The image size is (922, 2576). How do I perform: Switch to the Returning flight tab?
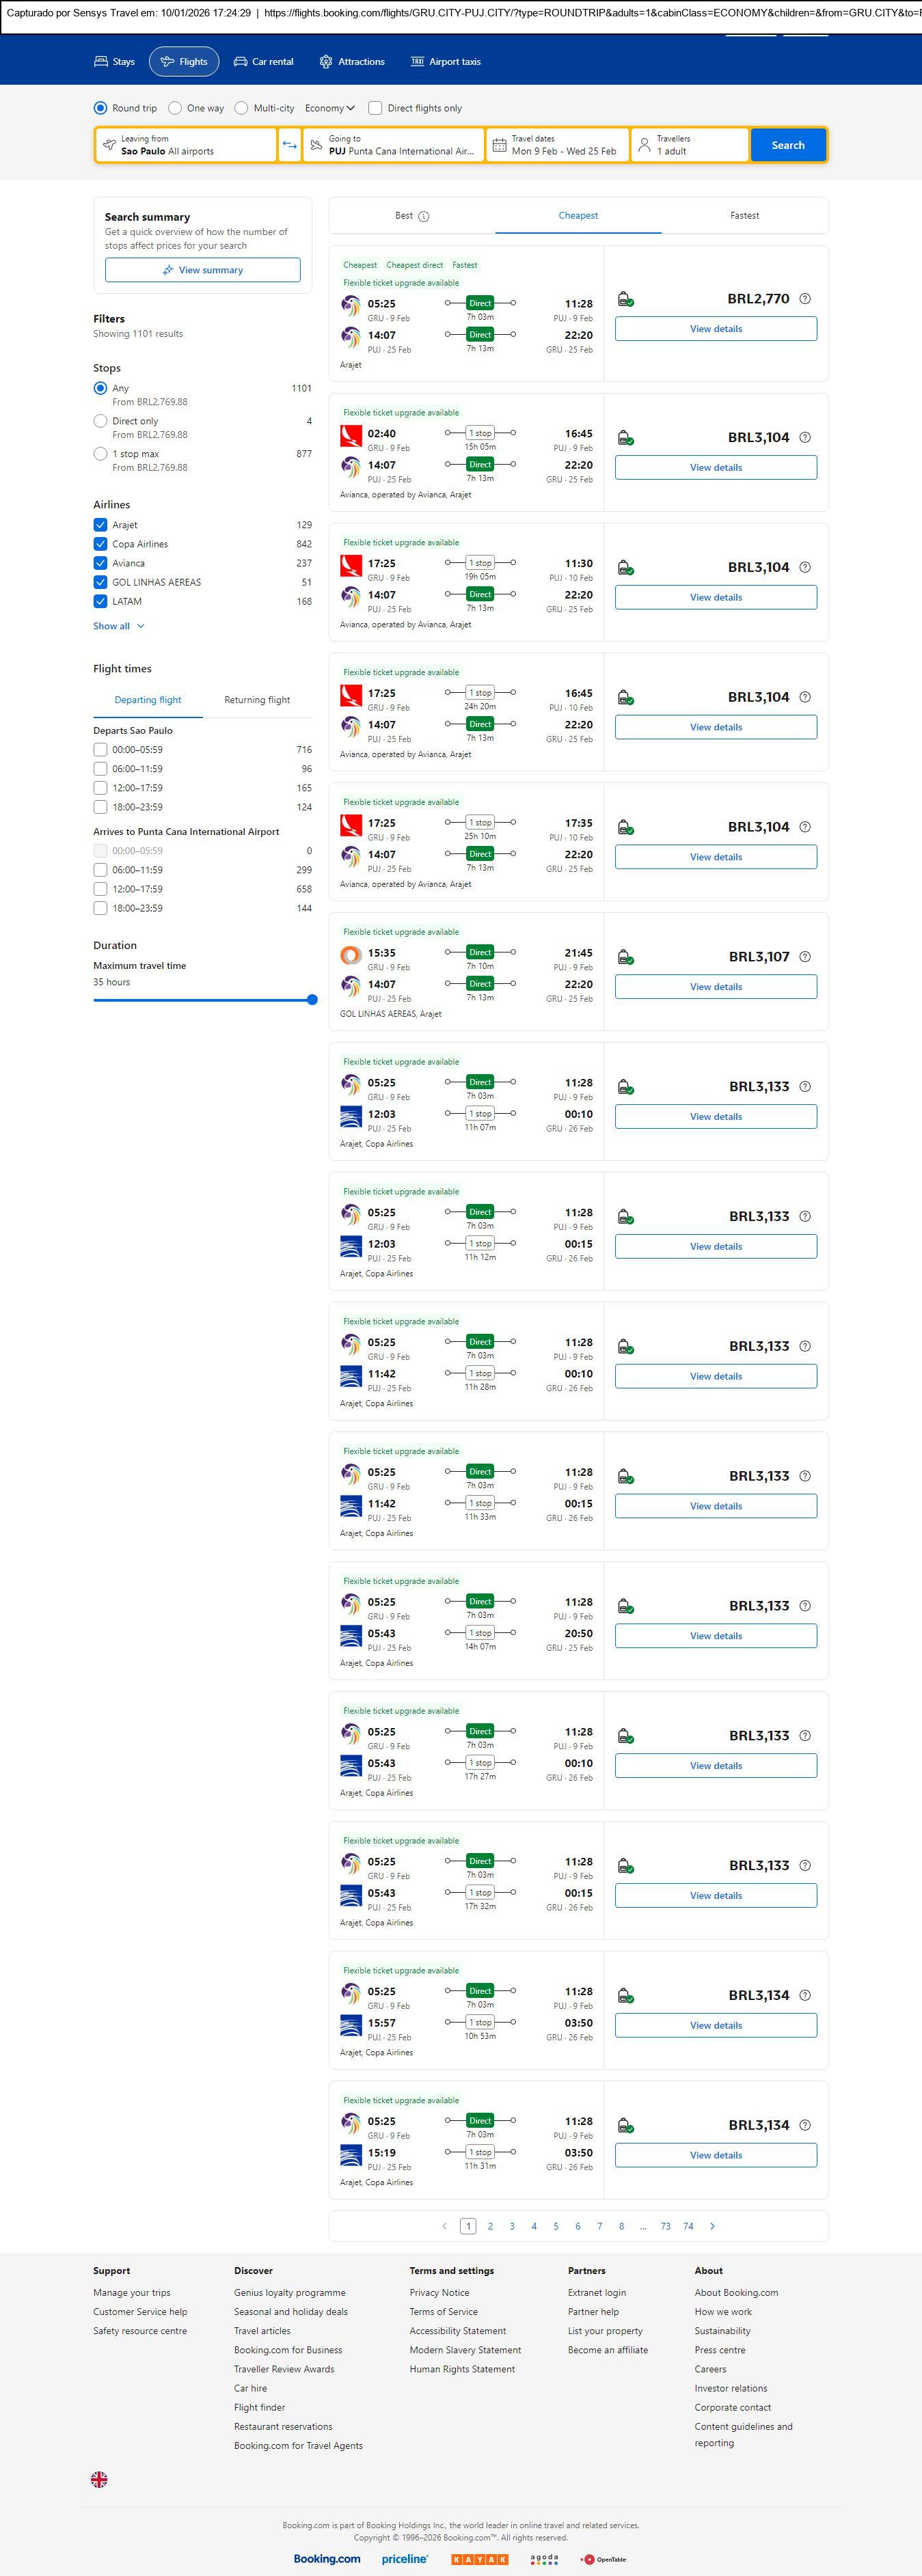pyautogui.click(x=257, y=700)
